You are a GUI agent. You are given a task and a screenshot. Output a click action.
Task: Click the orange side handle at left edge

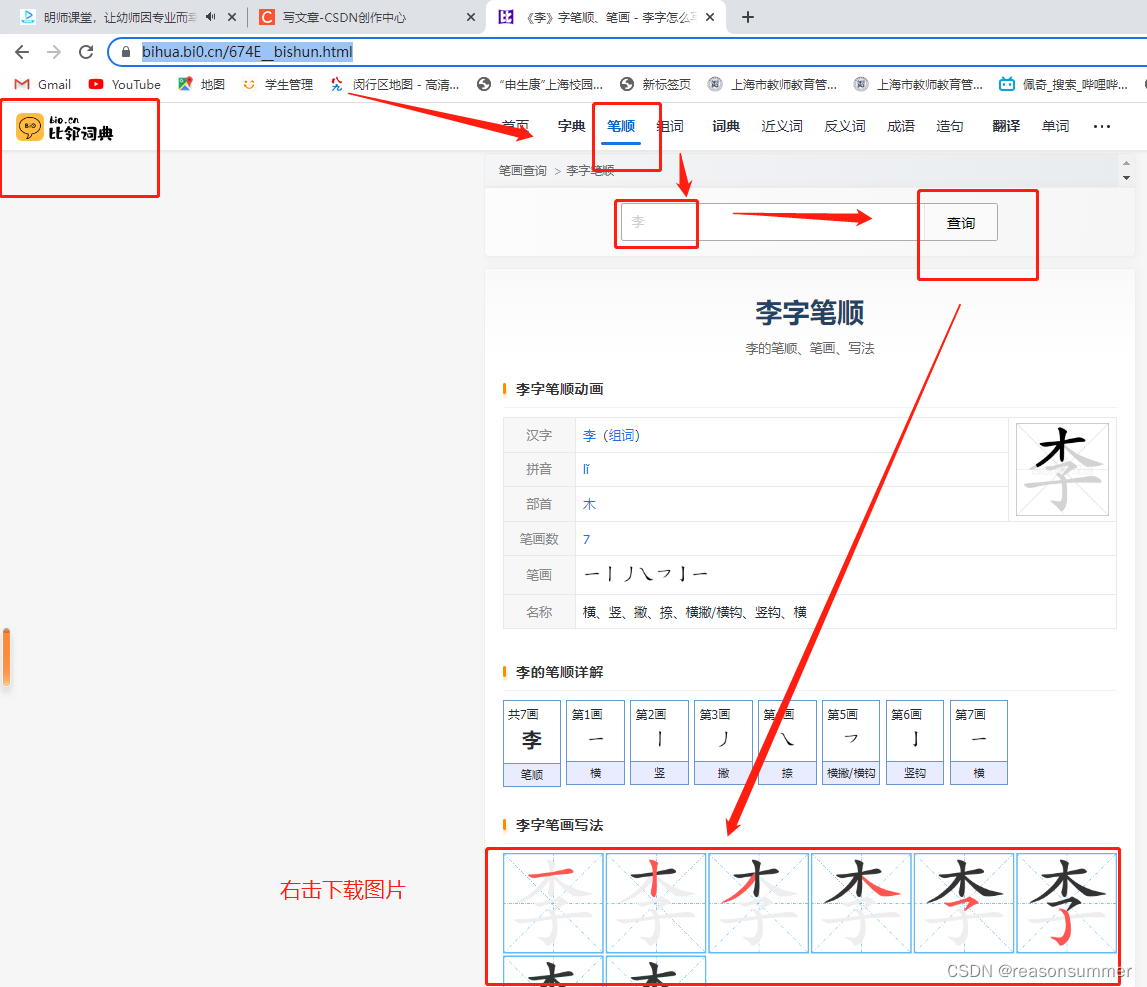(x=6, y=656)
